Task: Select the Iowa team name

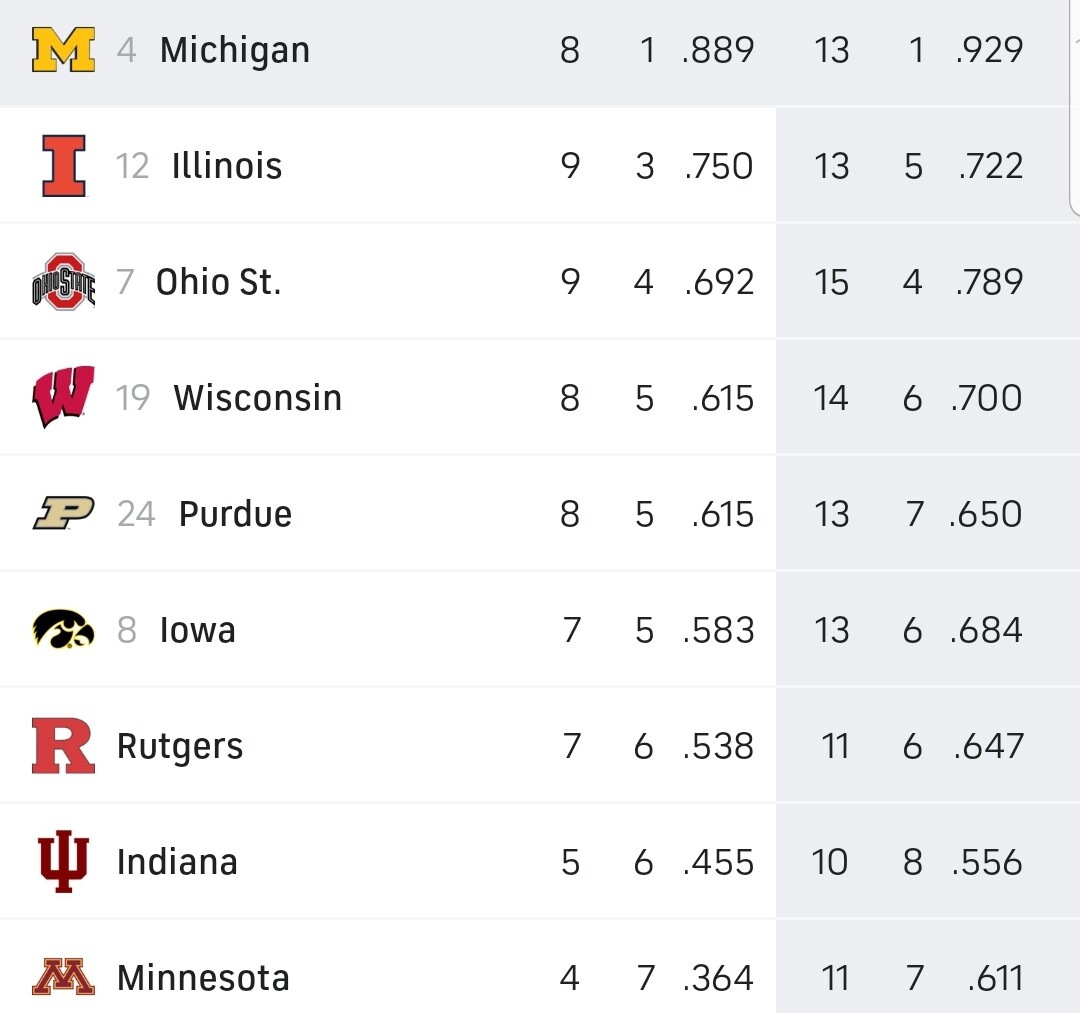Action: (198, 630)
